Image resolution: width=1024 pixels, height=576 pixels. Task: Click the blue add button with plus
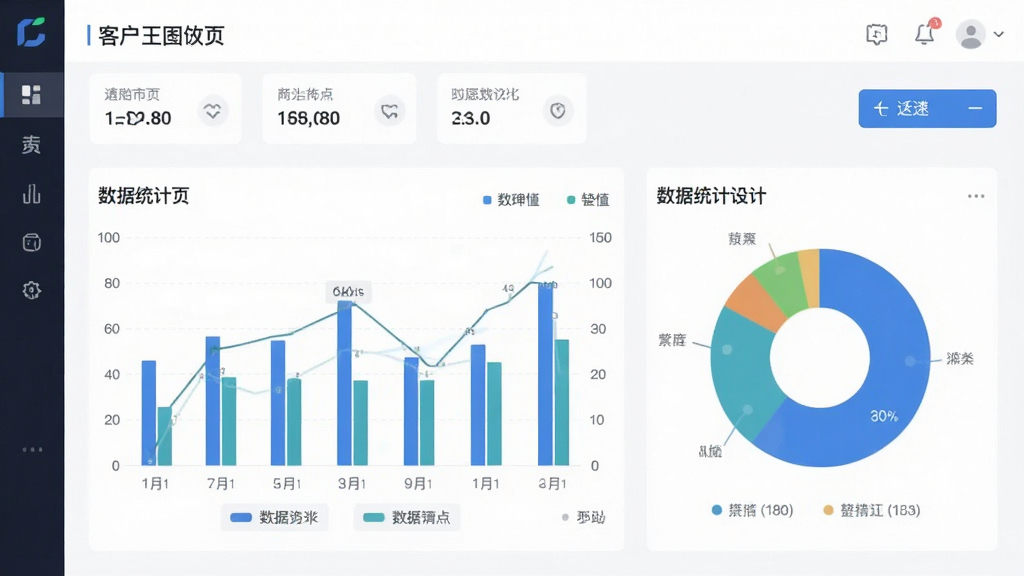pyautogui.click(x=927, y=108)
